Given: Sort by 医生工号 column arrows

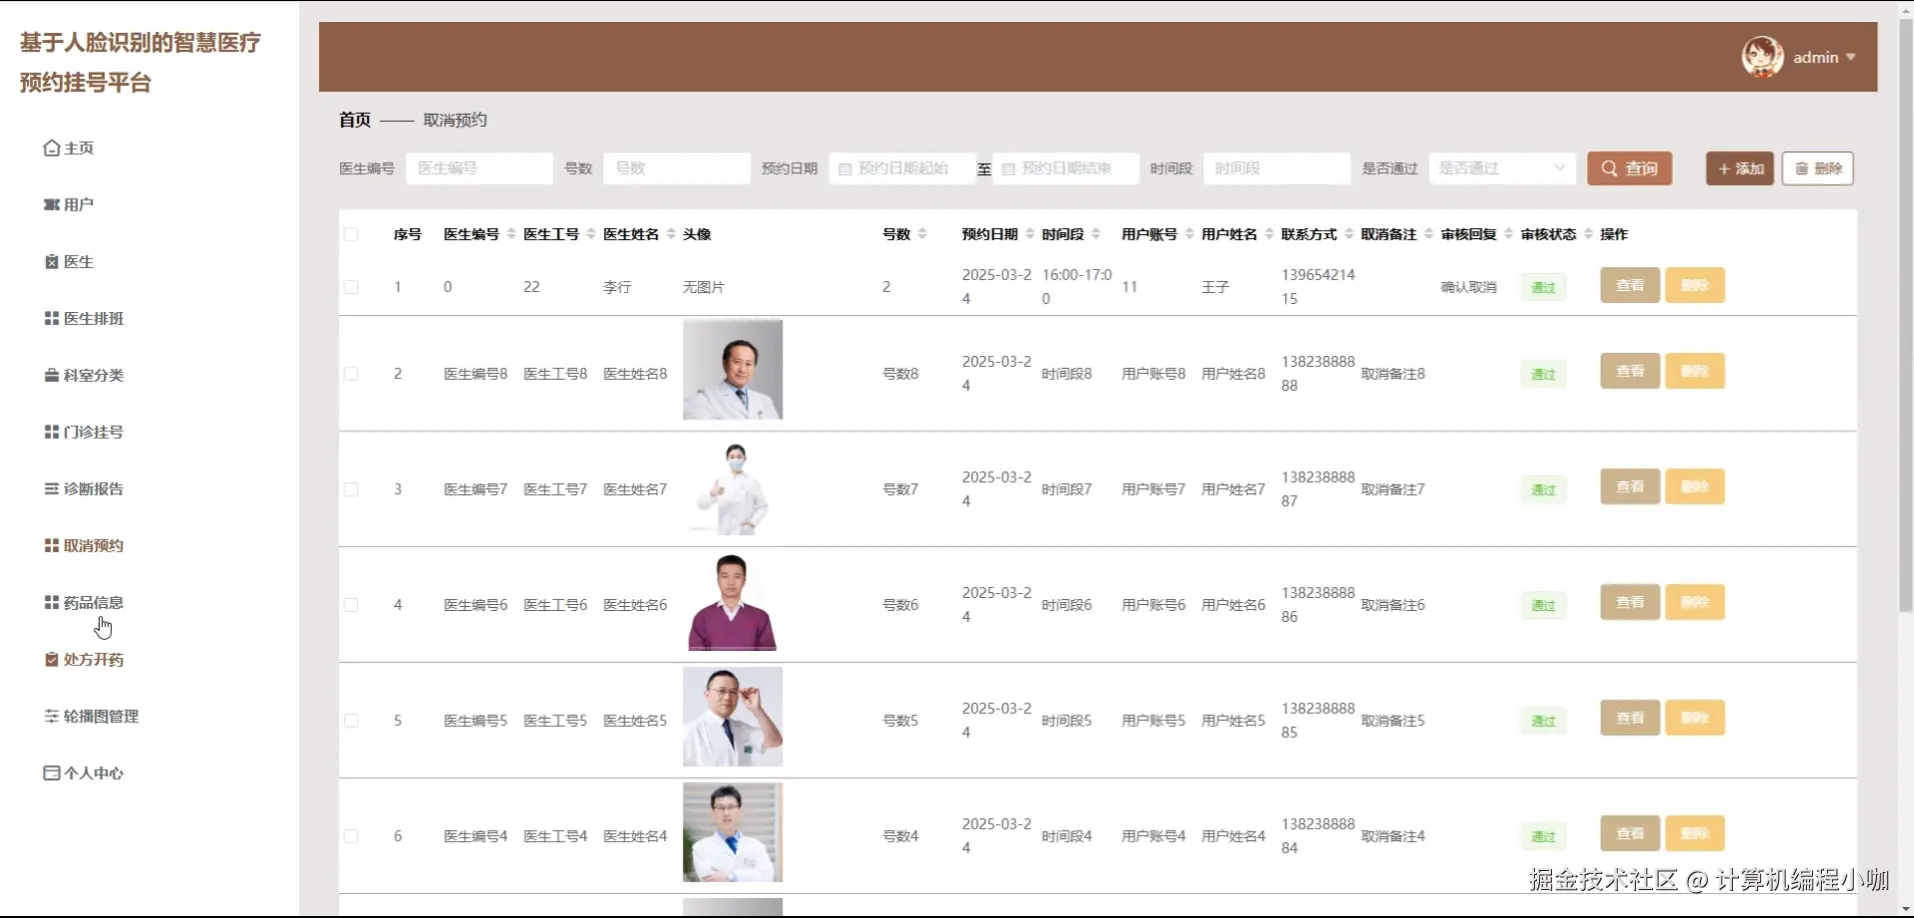Looking at the screenshot, I should click(x=591, y=234).
